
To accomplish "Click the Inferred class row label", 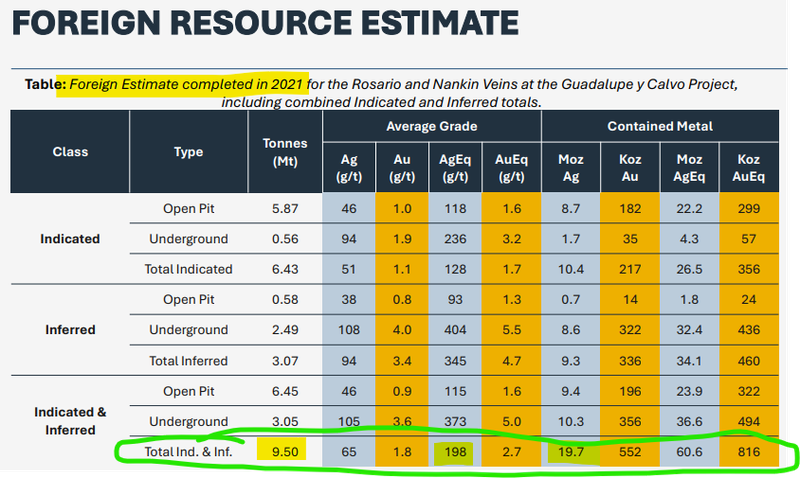I will 70,329.
